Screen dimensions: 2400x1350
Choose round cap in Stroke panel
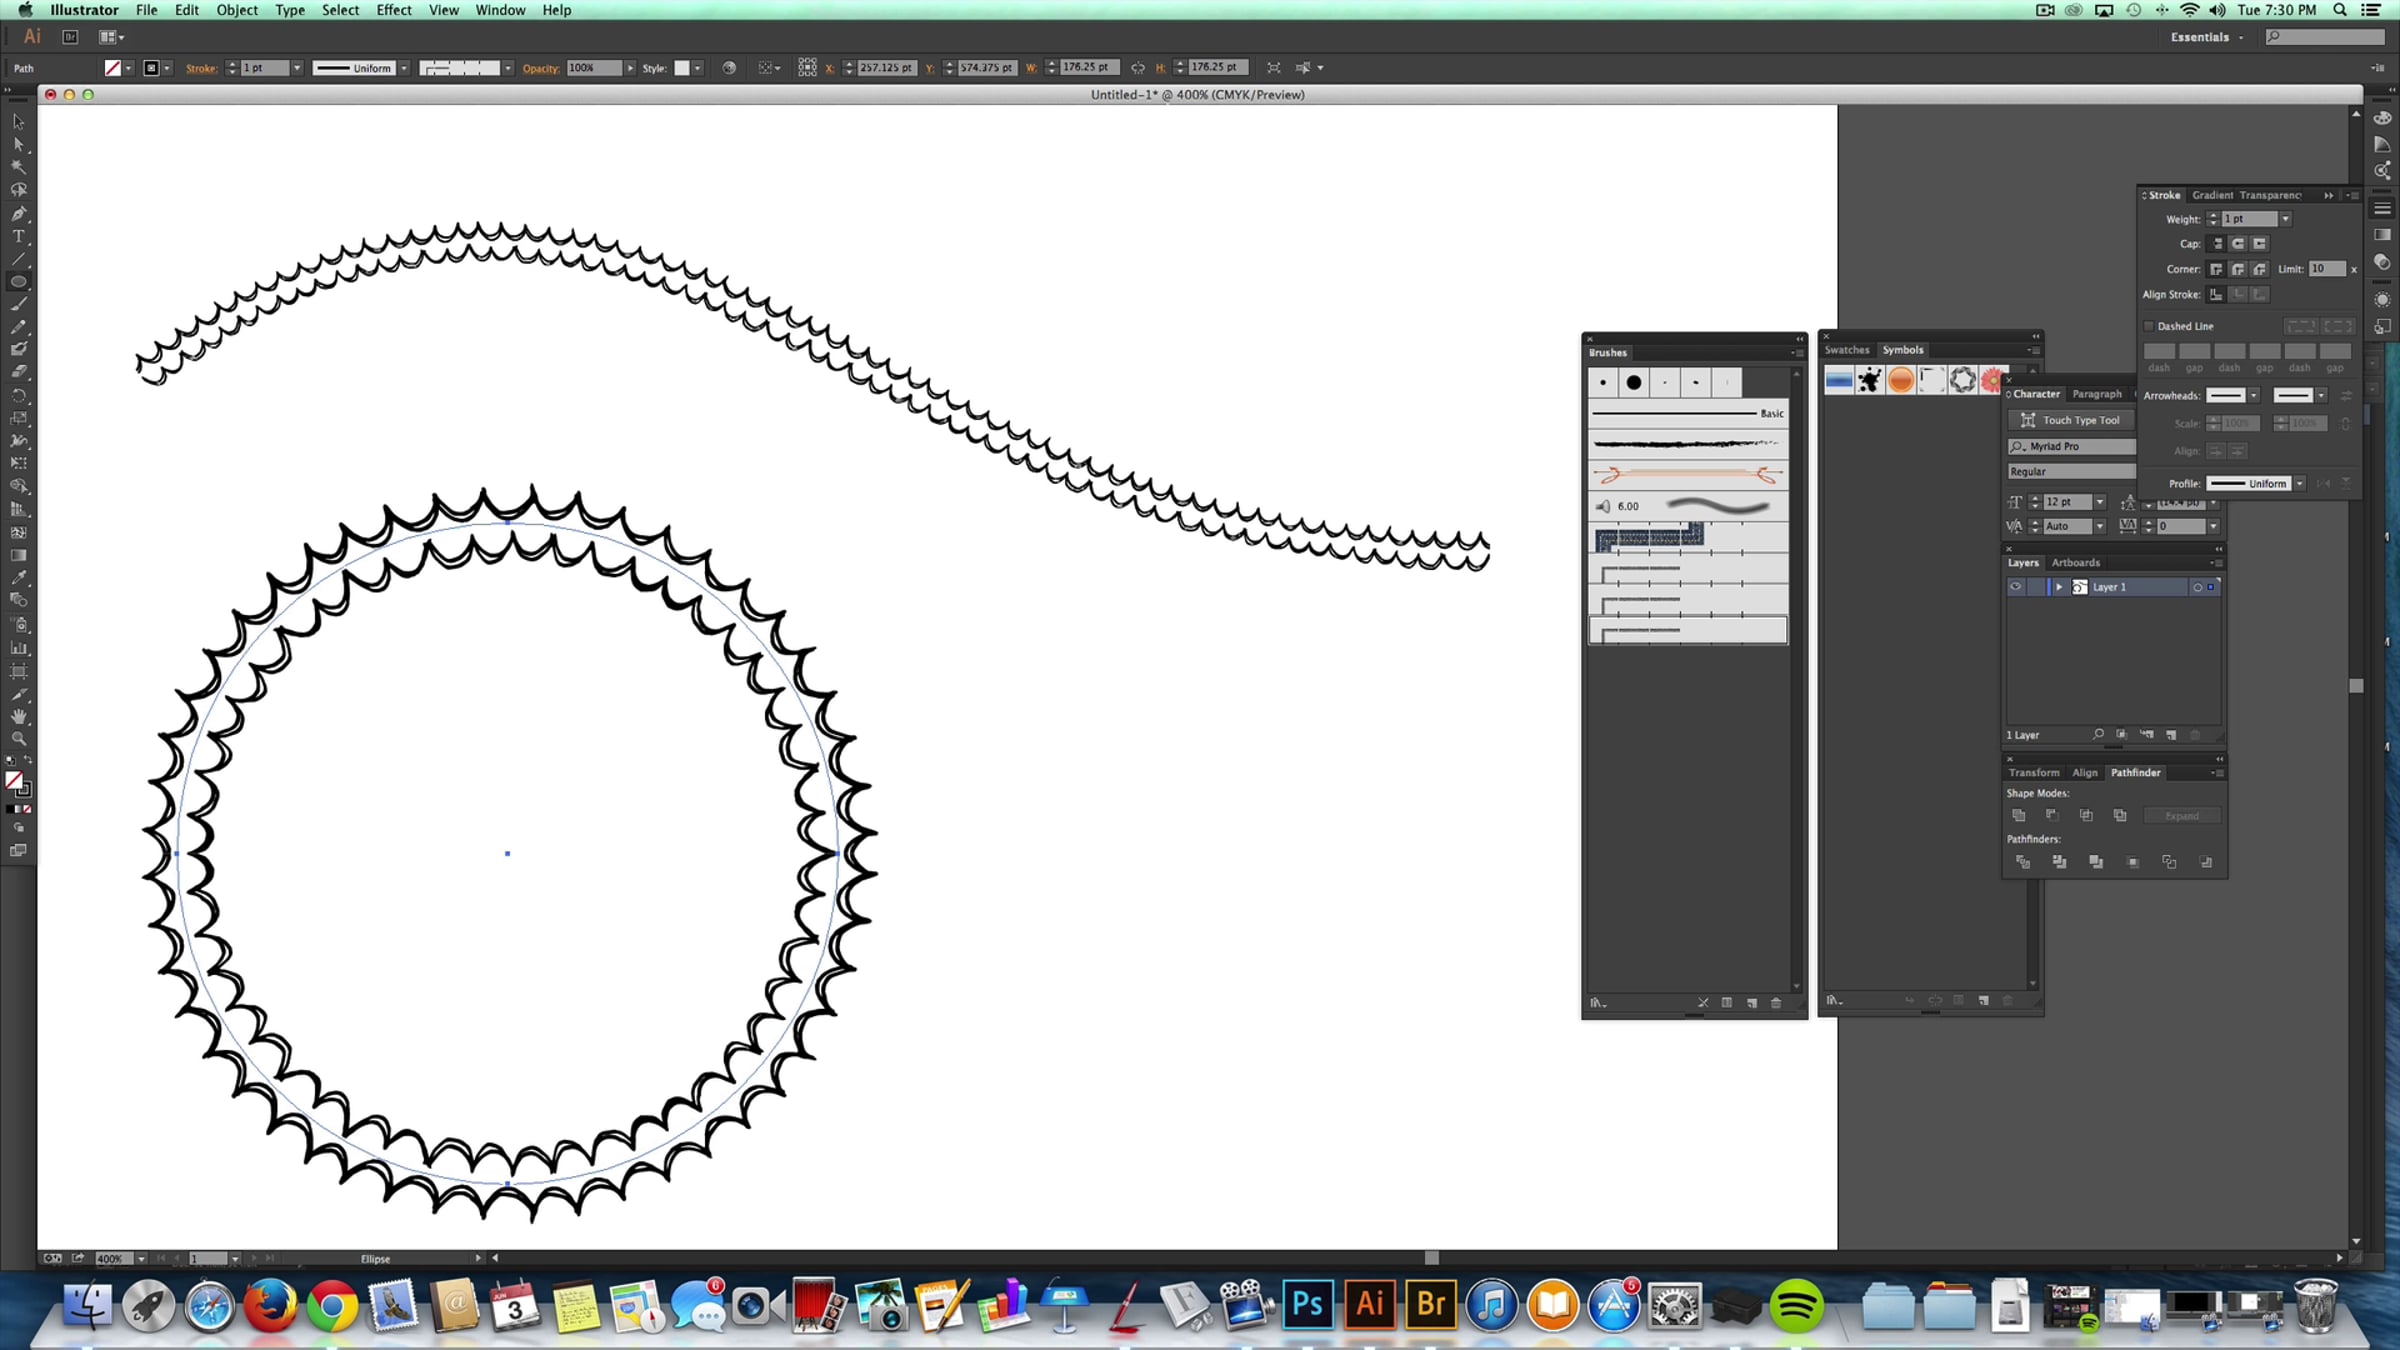click(2238, 244)
